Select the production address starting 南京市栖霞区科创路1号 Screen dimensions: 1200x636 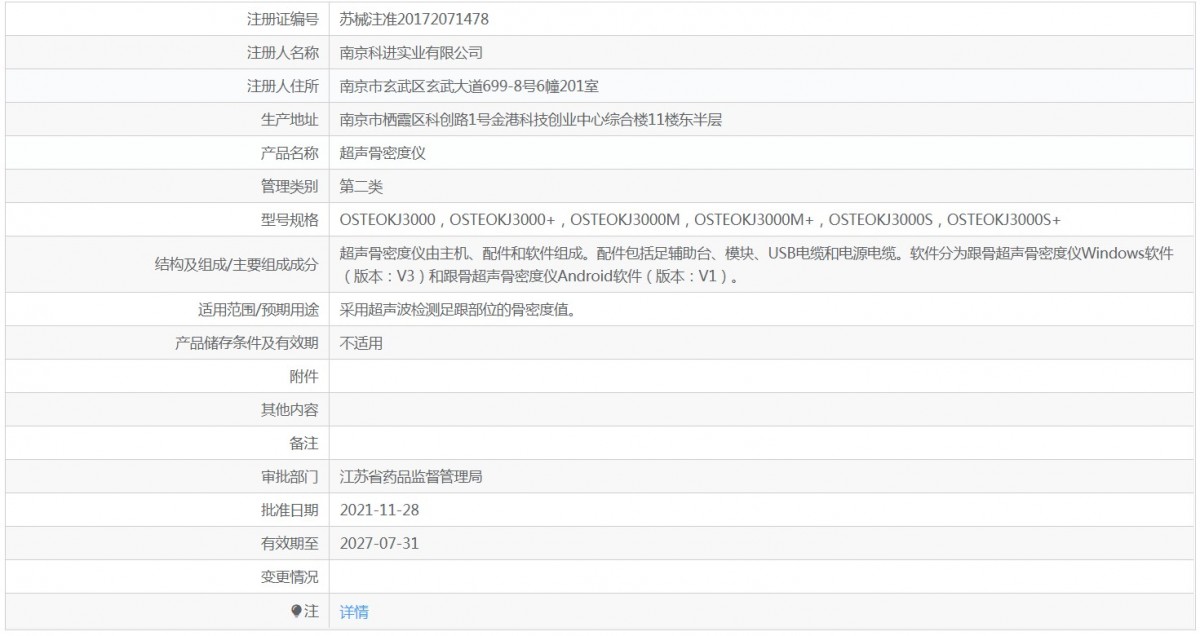531,119
